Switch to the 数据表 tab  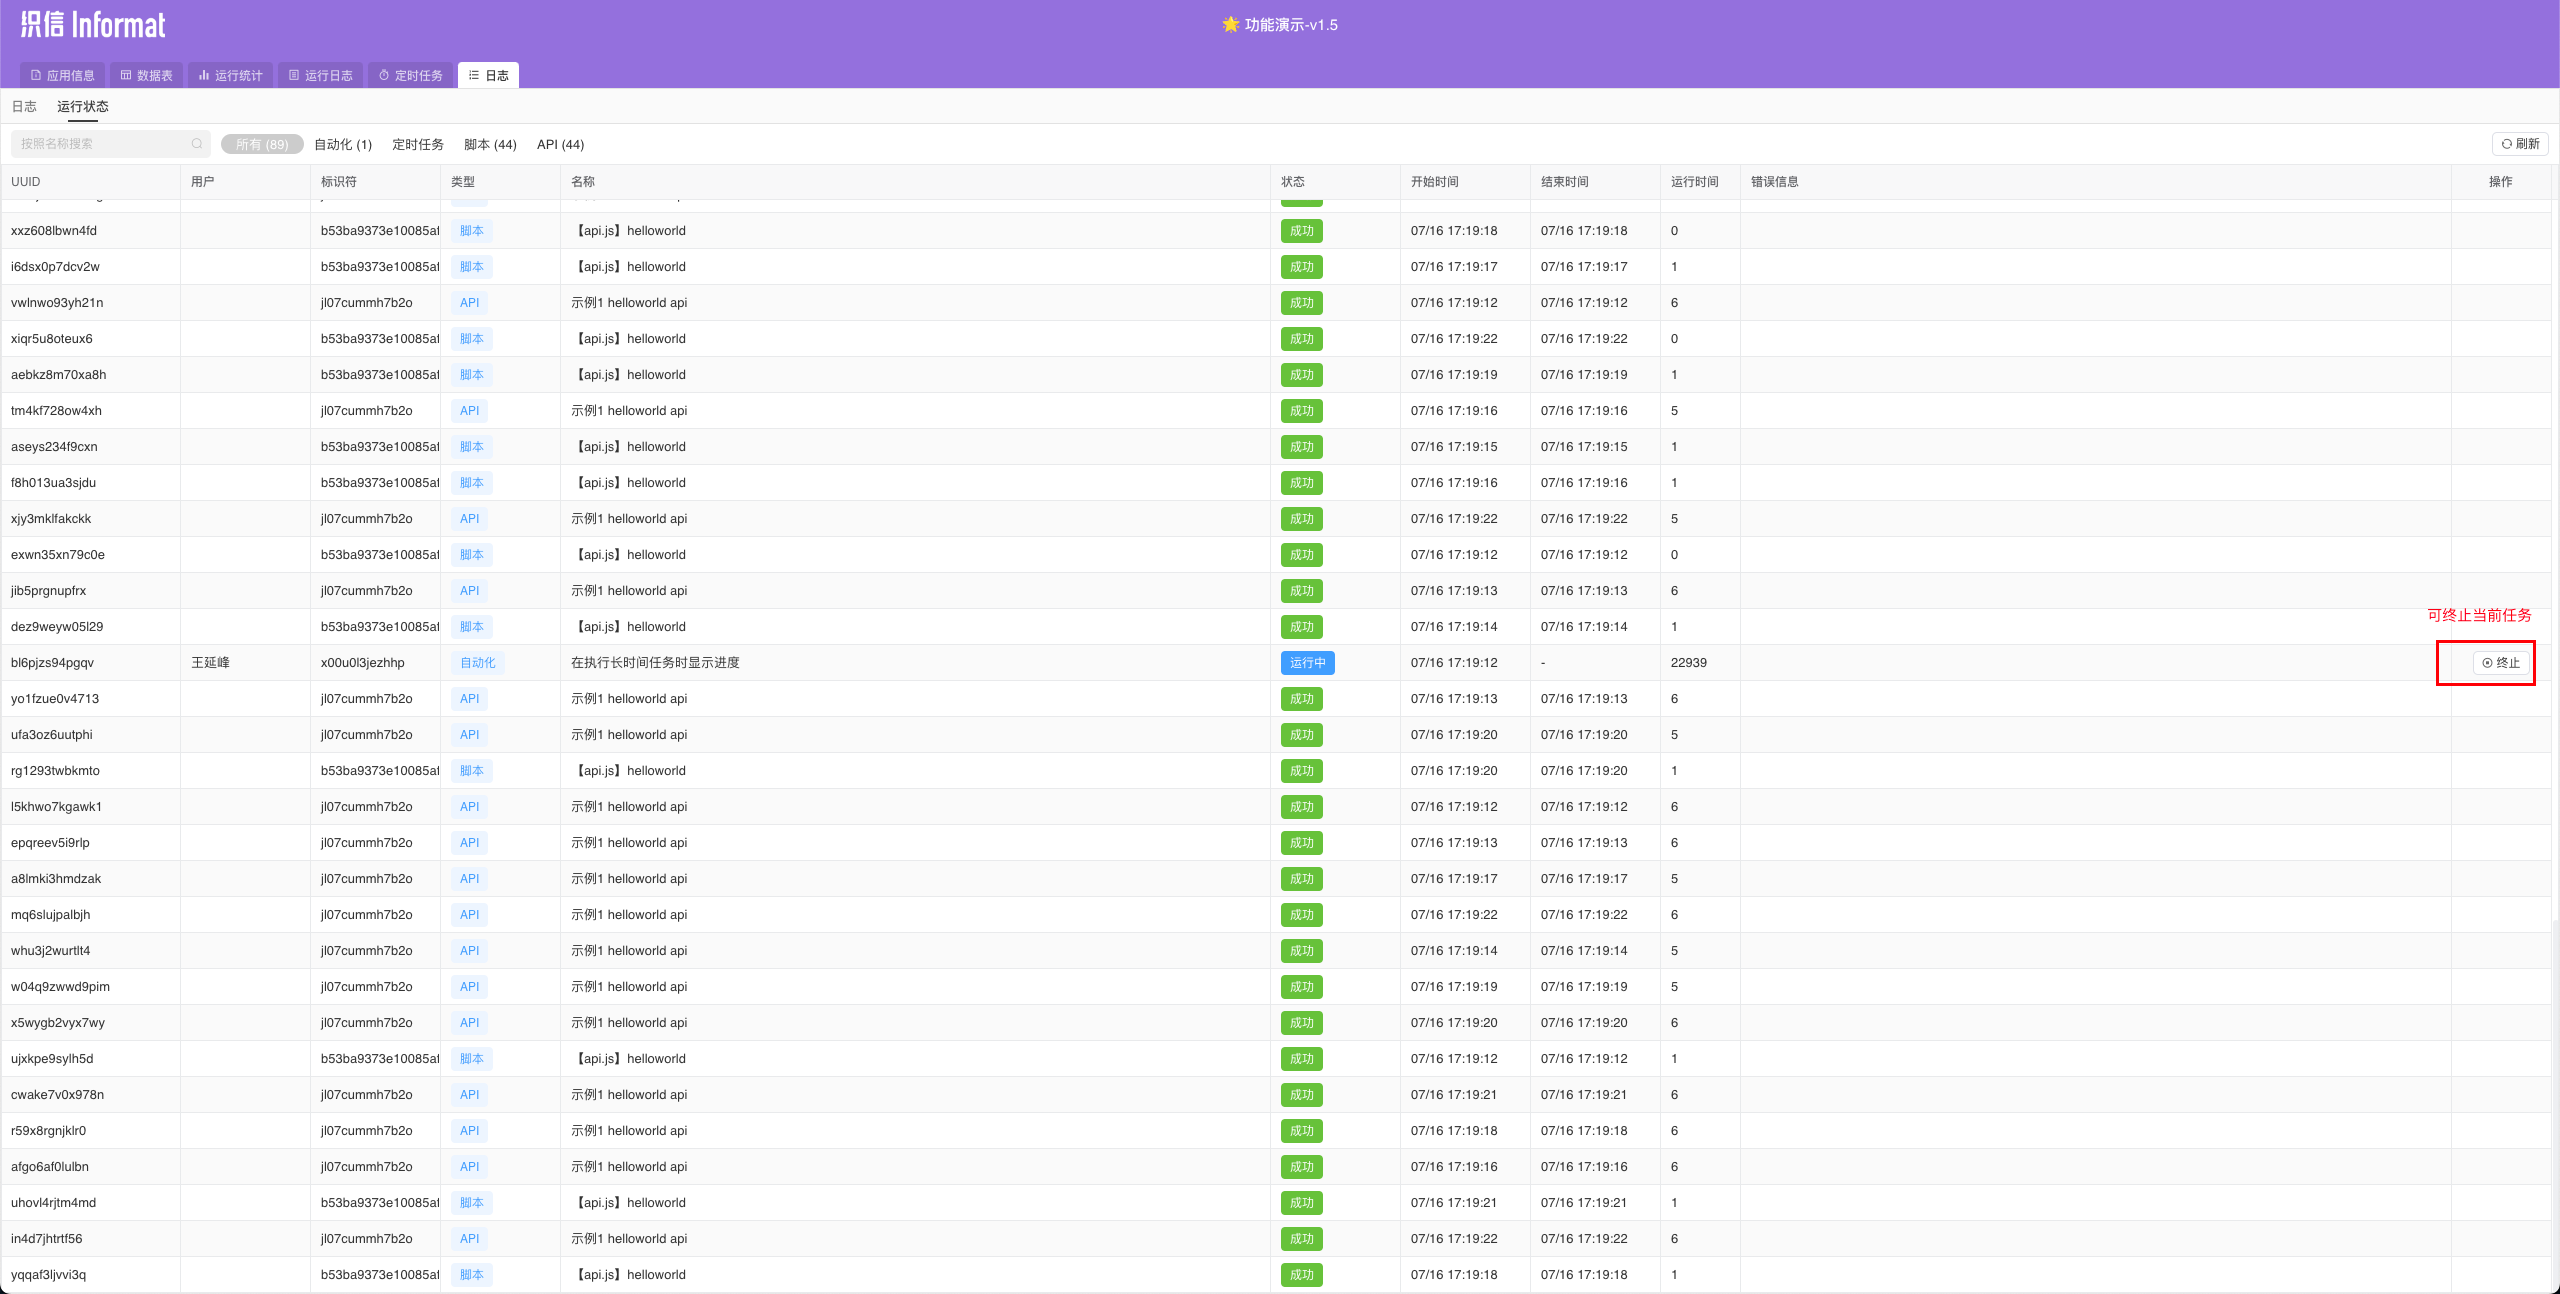tap(146, 75)
